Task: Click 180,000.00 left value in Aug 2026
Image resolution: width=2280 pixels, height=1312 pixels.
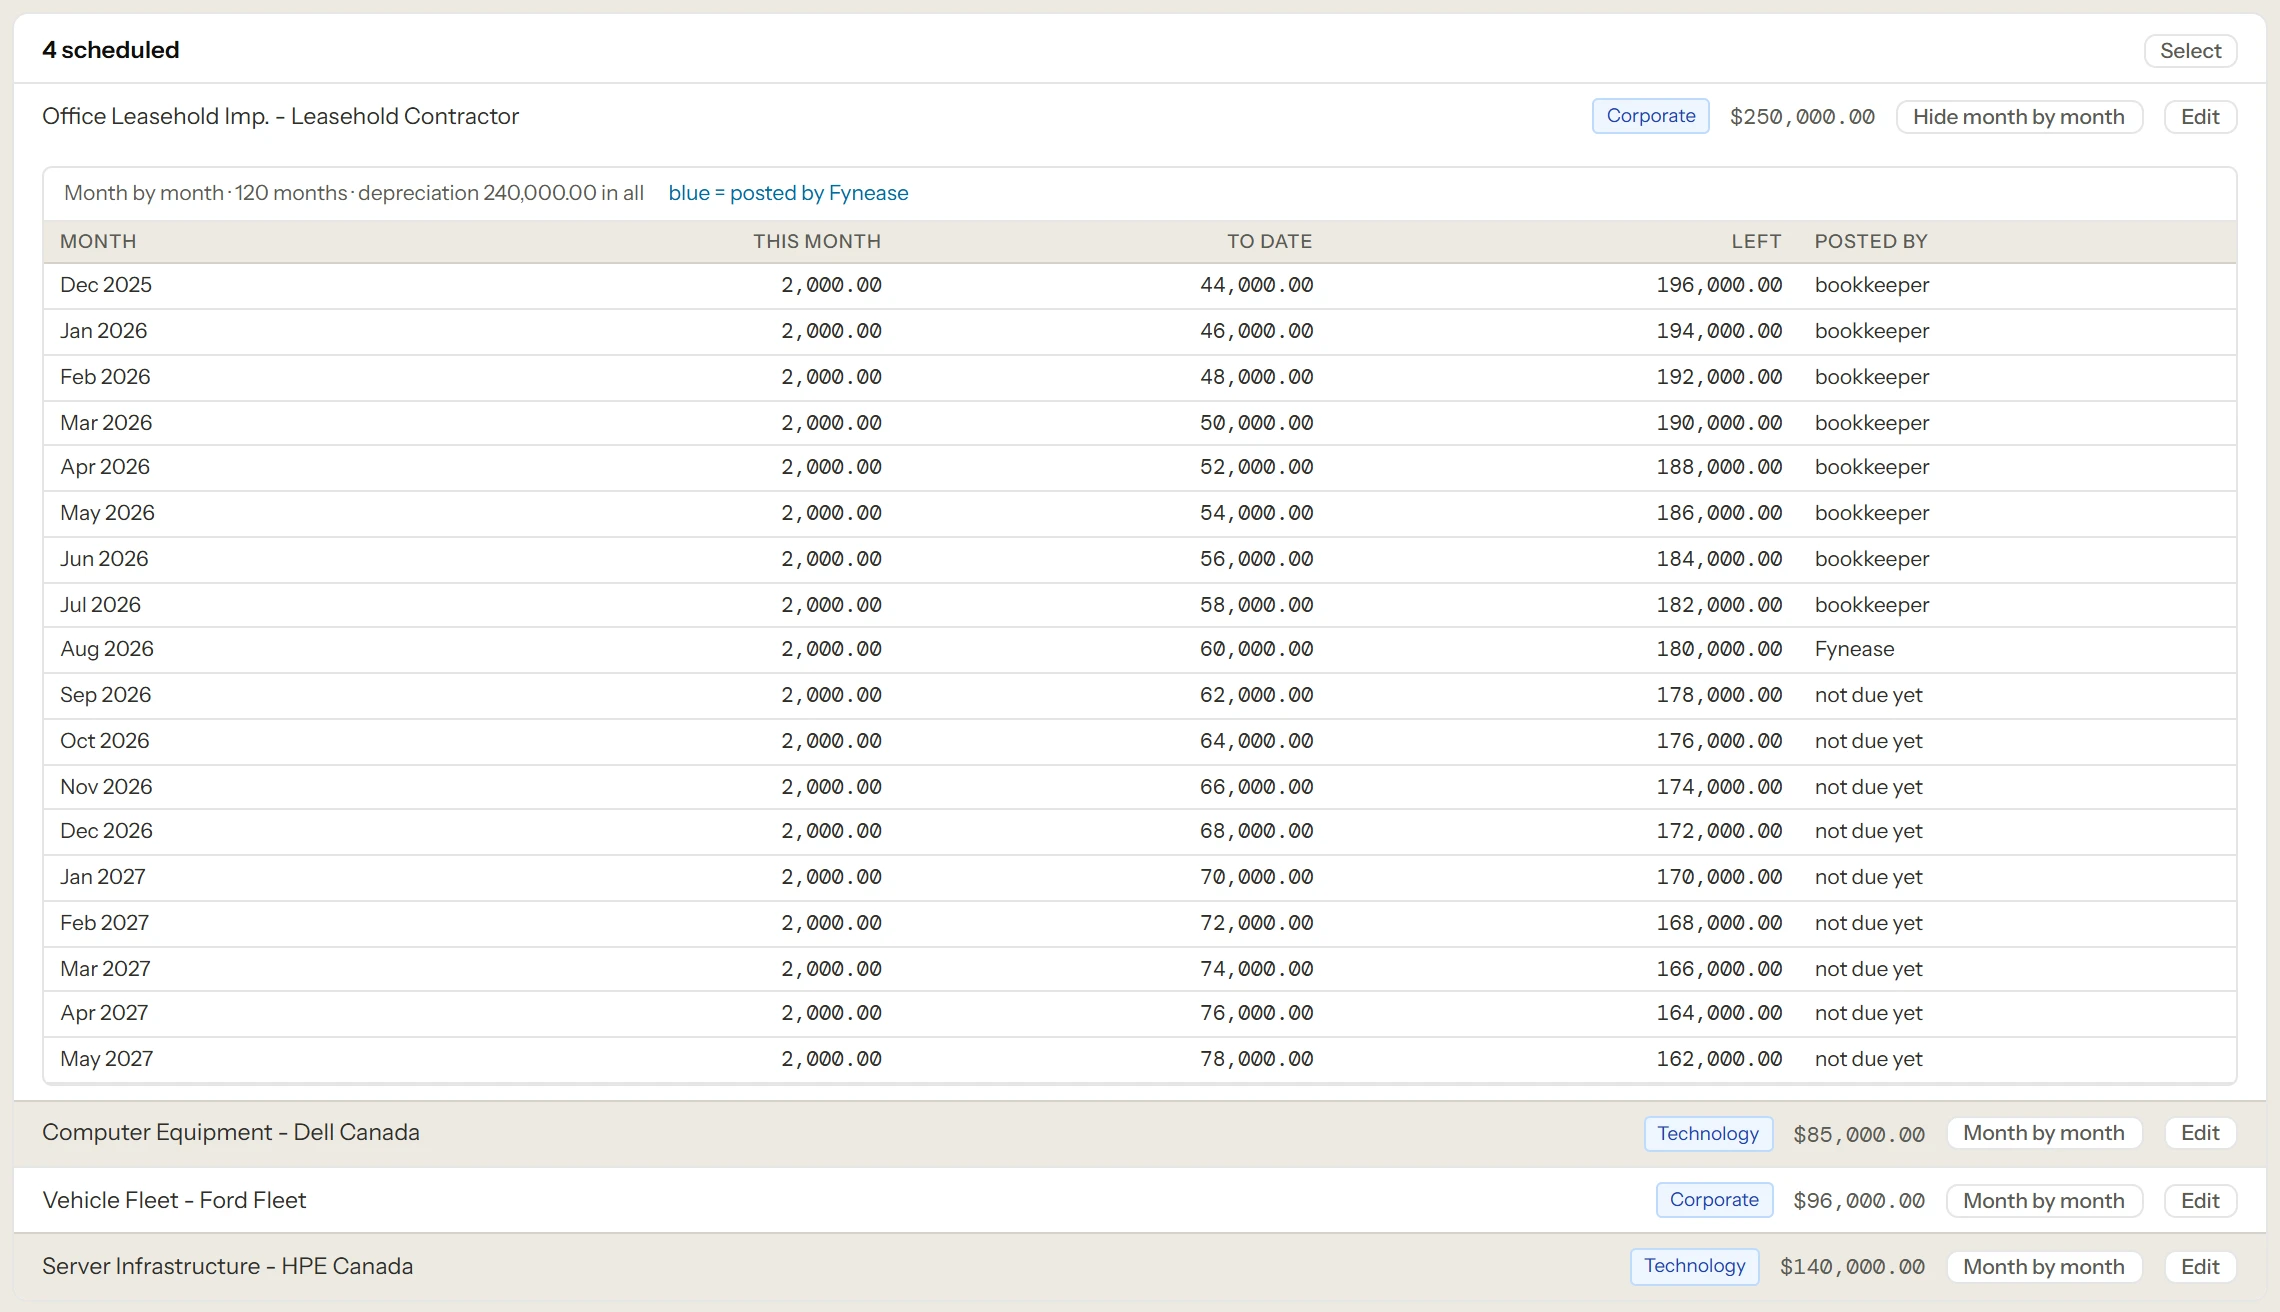Action: [x=1719, y=649]
